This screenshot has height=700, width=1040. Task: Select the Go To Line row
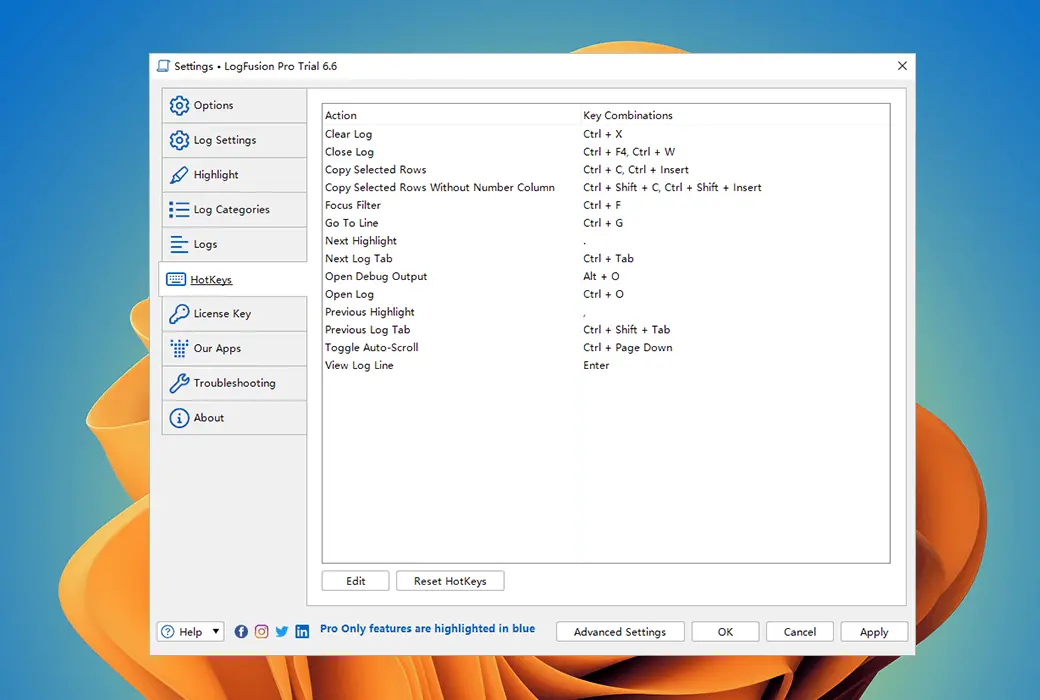[606, 223]
